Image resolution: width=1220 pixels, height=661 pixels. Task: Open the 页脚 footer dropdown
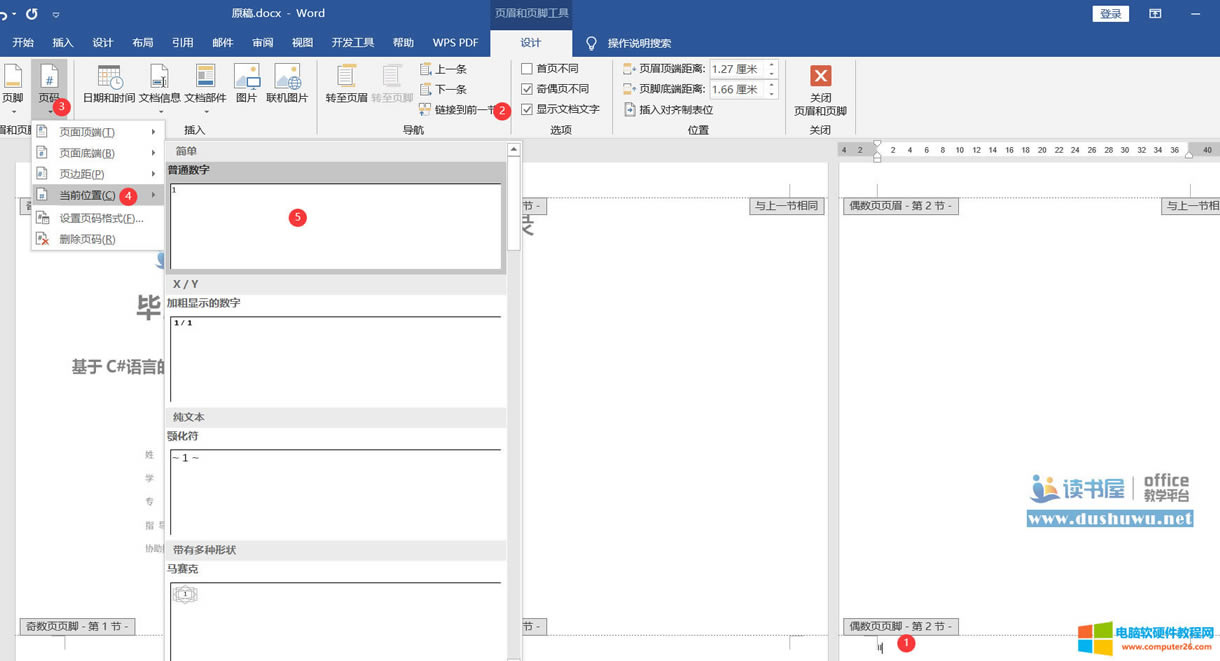13,90
